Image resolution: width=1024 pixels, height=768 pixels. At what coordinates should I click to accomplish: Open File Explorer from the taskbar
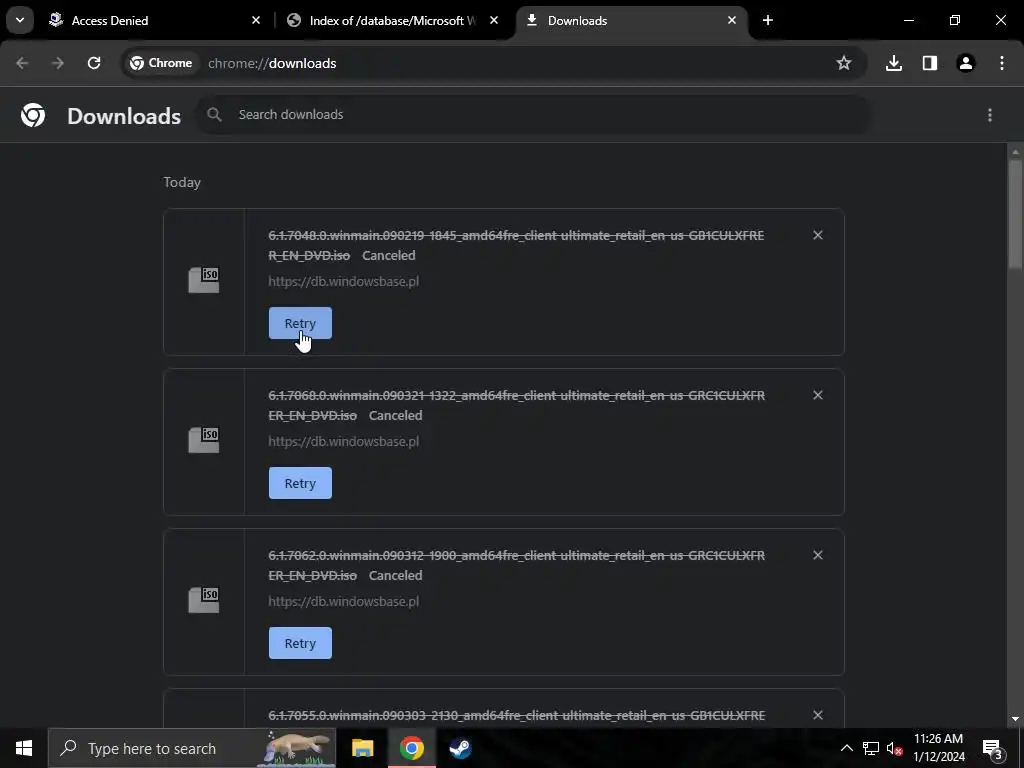pyautogui.click(x=362, y=748)
